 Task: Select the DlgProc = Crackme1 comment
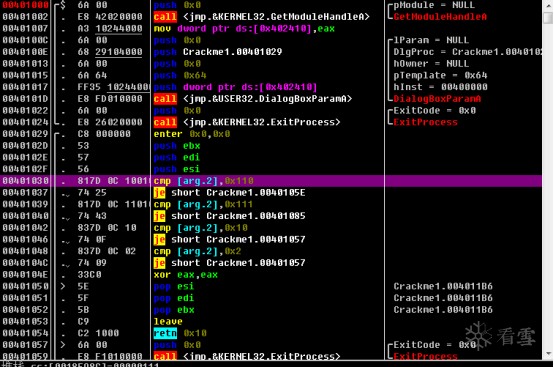click(467, 52)
